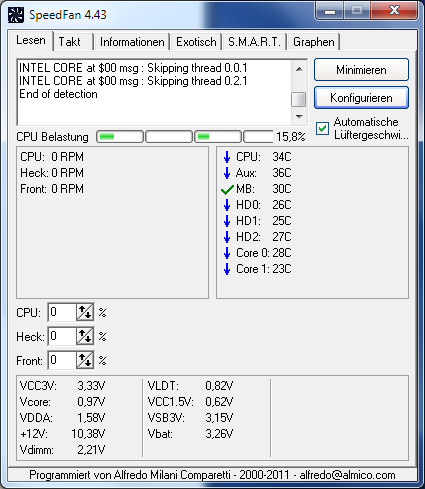Click the third CPU Belastung load bar
425x489 pixels.
point(217,137)
